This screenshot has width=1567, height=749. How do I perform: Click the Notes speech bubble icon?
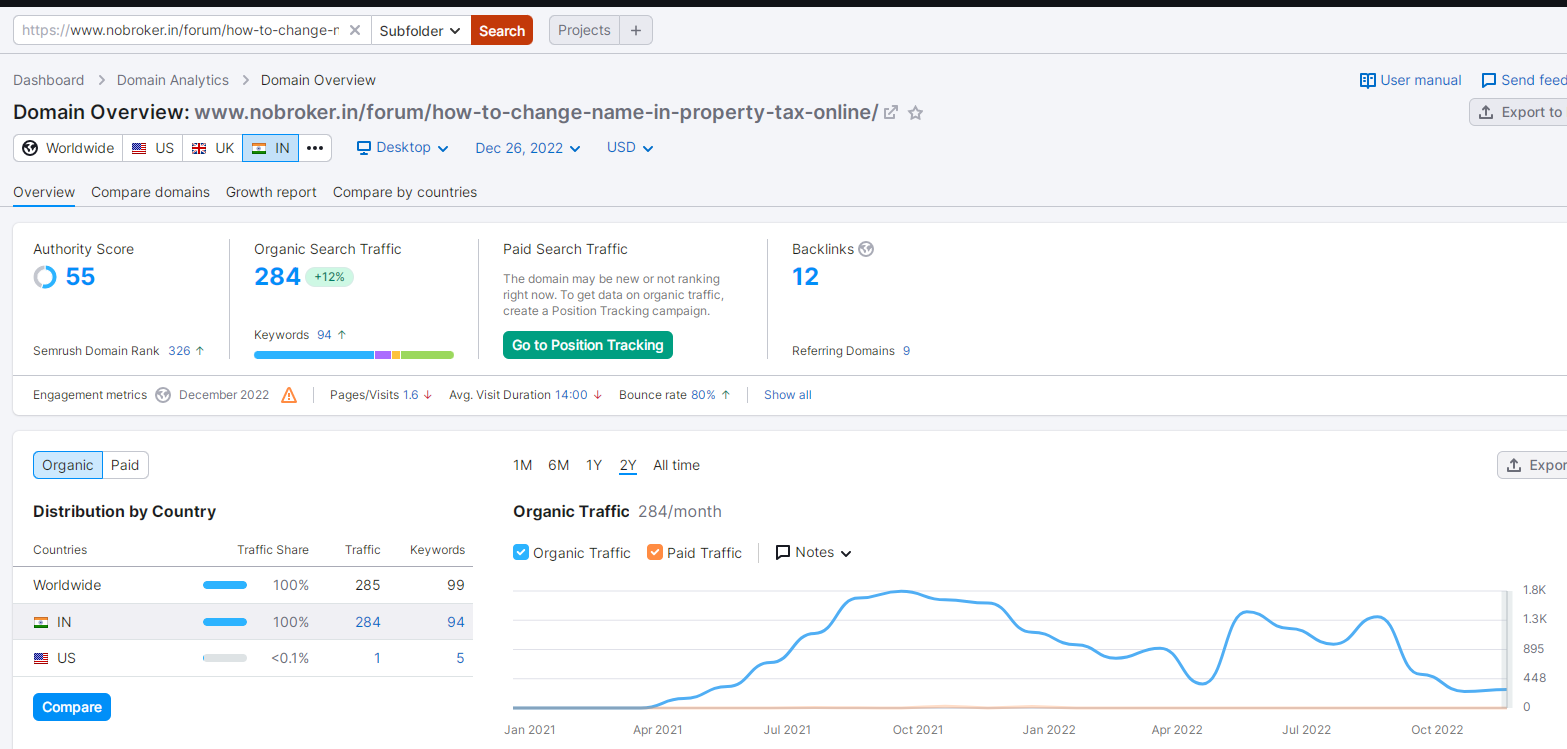tap(783, 552)
